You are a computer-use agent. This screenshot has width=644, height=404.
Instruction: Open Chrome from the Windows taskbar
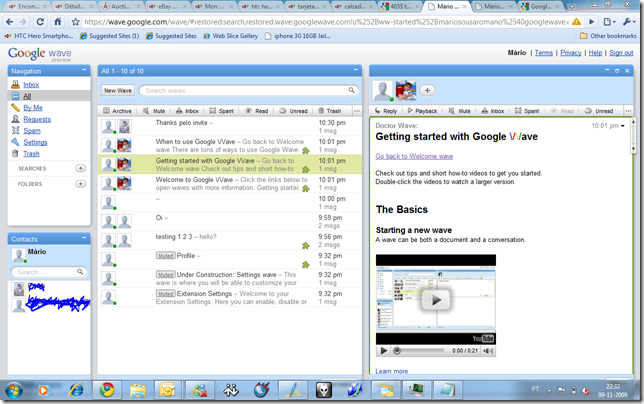tap(107, 390)
